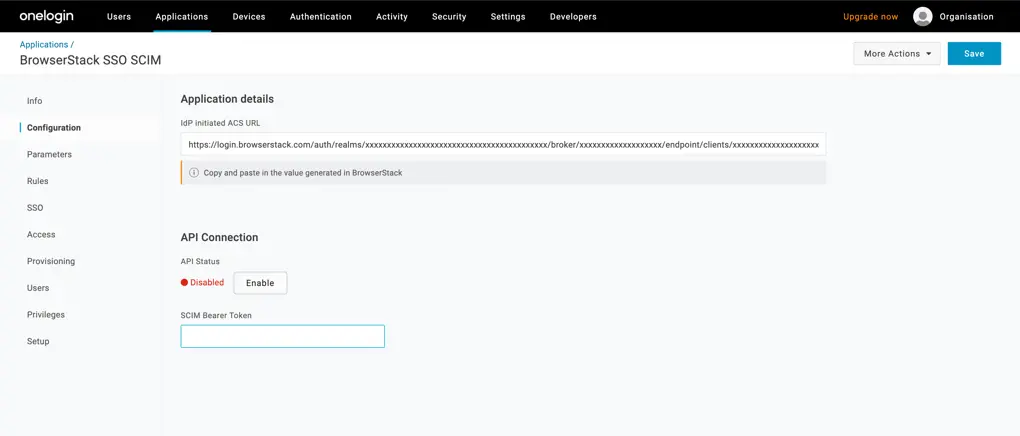This screenshot has width=1020, height=436.
Task: Click the IdP initiated ACS URL field
Action: click(503, 145)
